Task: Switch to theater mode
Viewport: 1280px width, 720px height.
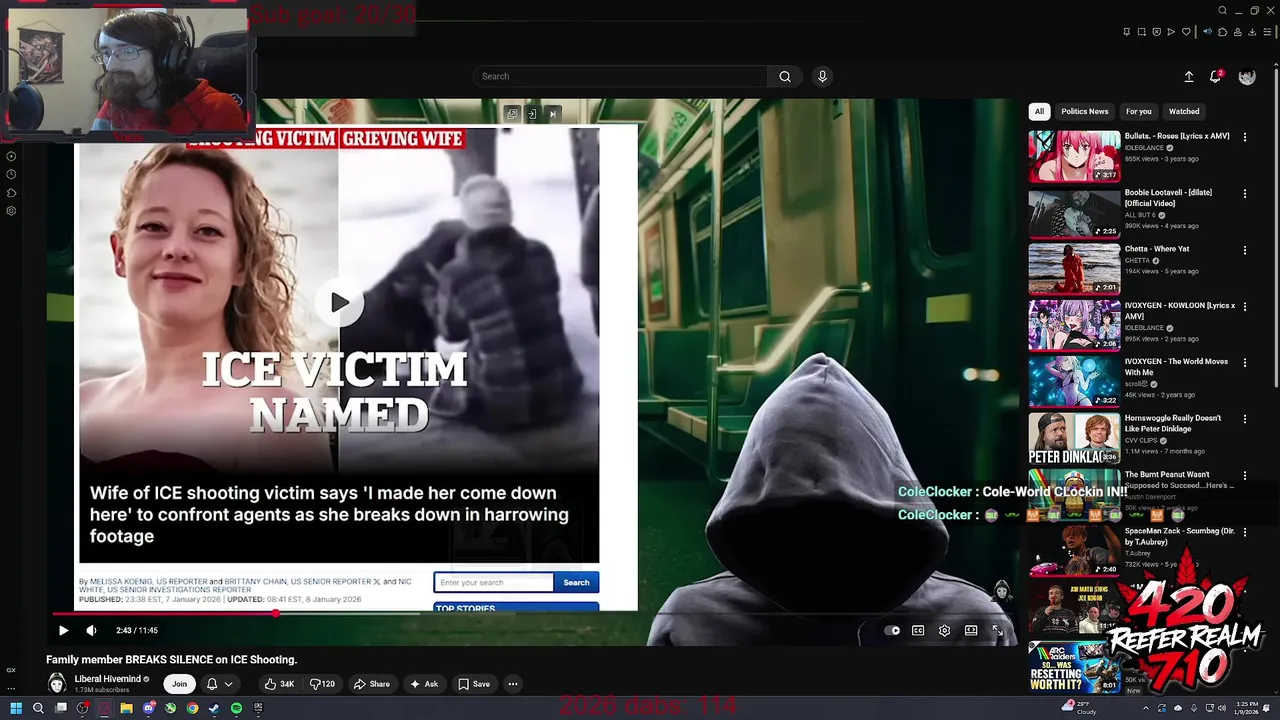Action: click(971, 630)
